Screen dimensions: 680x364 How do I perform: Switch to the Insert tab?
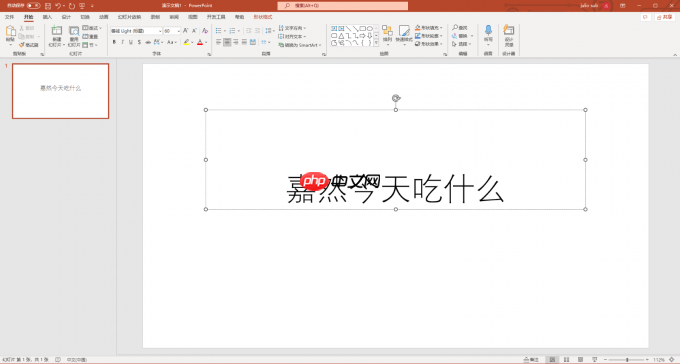click(x=47, y=17)
